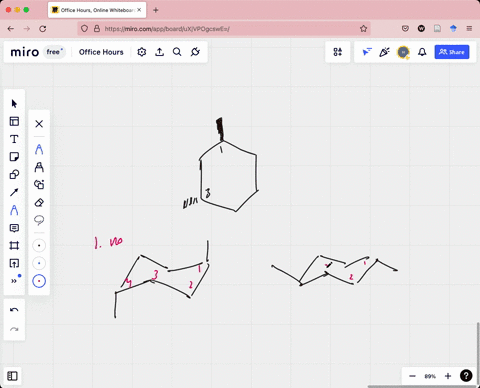Image resolution: width=480 pixels, height=388 pixels.
Task: Open notifications bell
Action: (x=422, y=52)
